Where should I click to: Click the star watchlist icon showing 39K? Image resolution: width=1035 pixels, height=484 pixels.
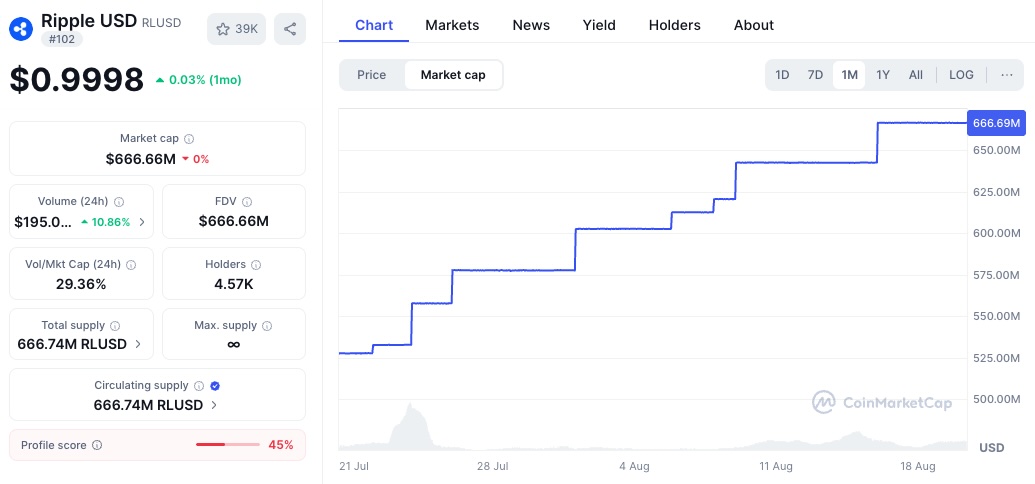pos(236,29)
